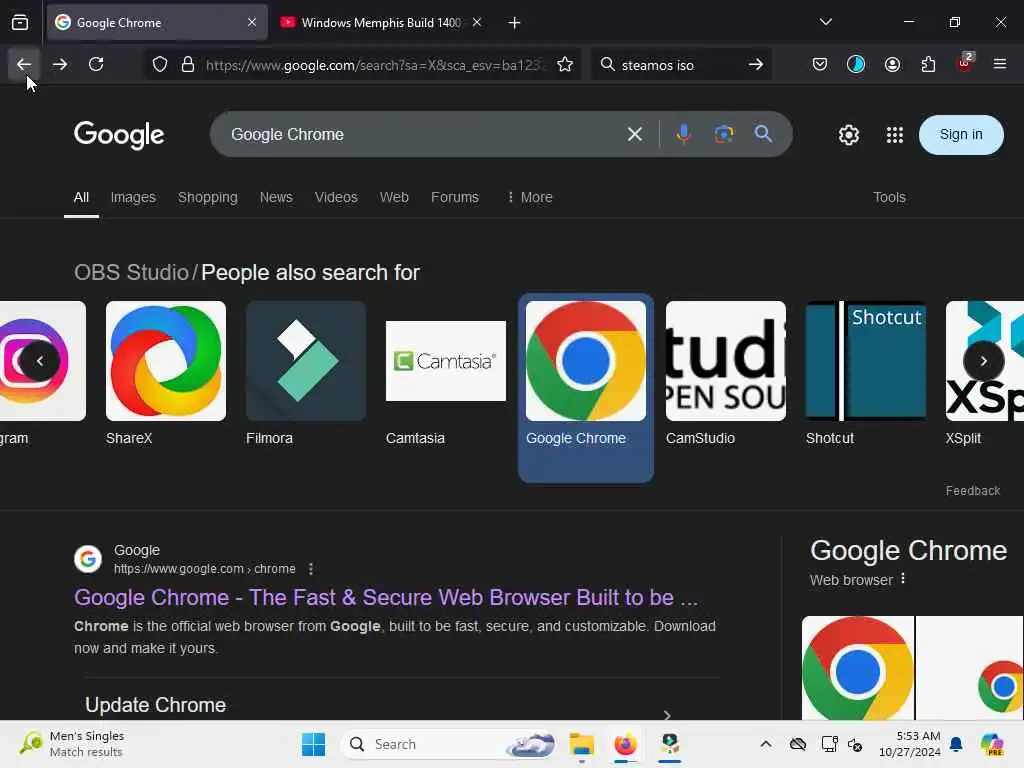Open File Explorer from the taskbar
The width and height of the screenshot is (1024, 768).
(x=581, y=744)
